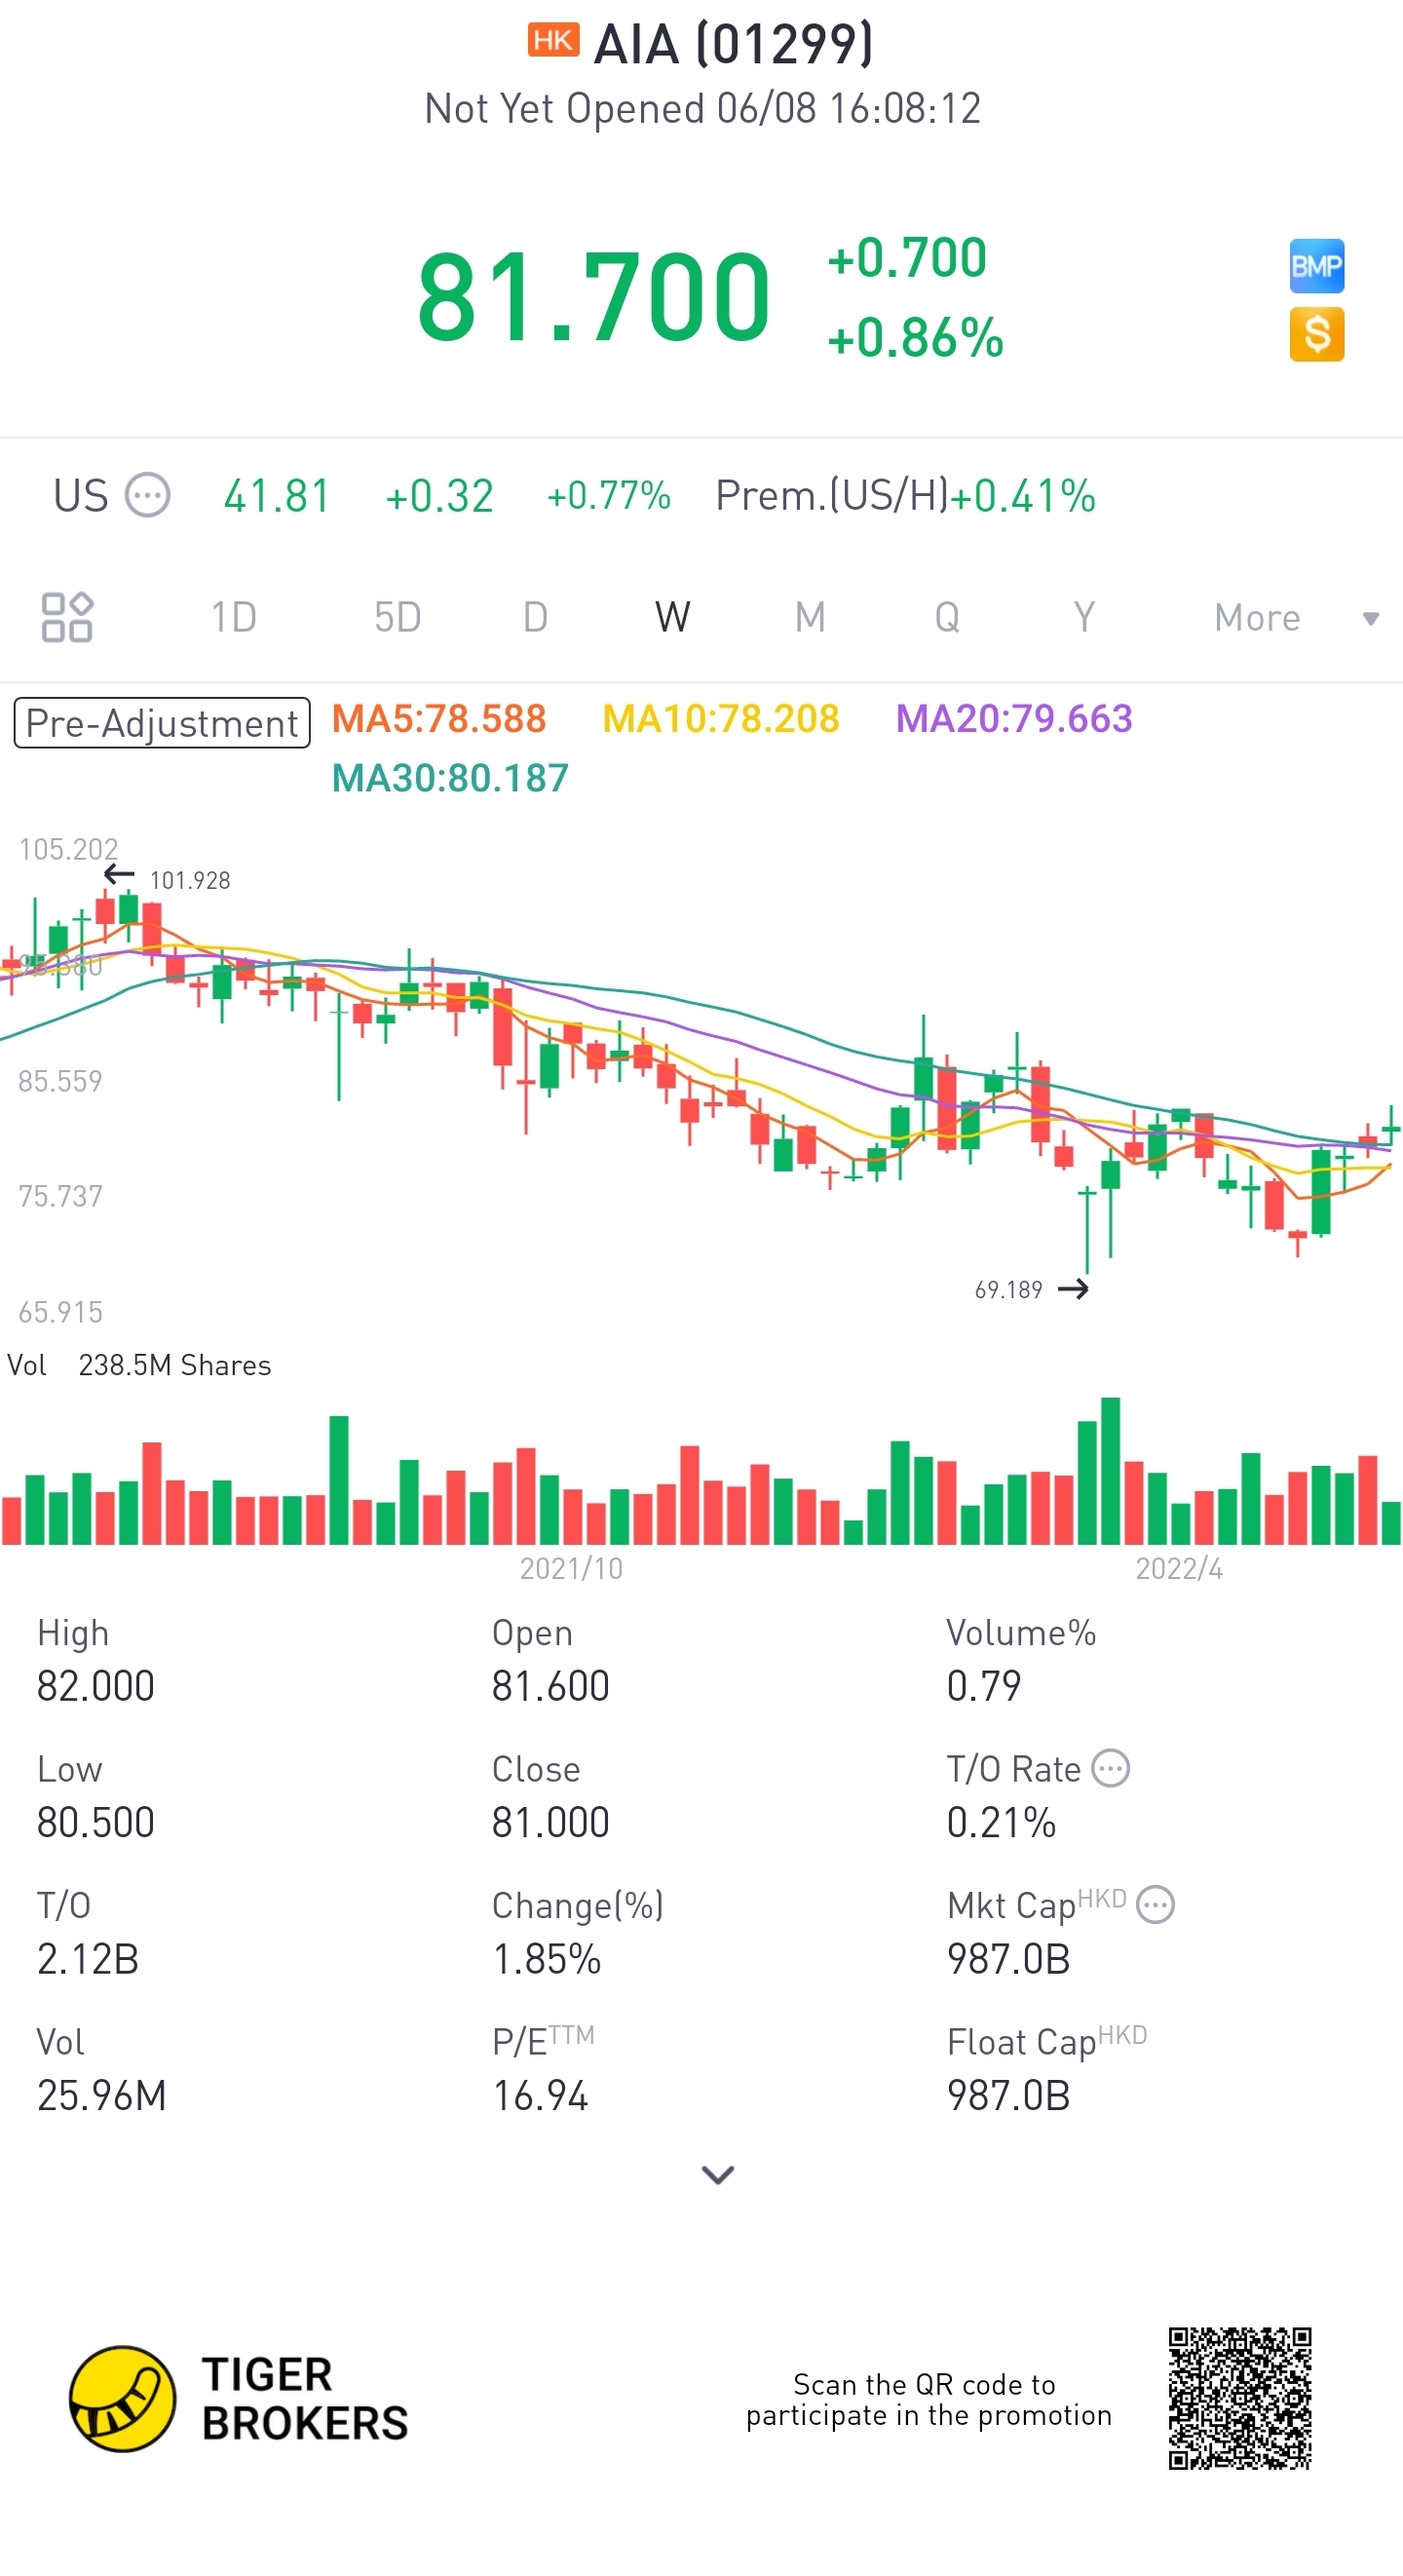Viewport: 1403px width, 2576px height.
Task: Open the chart layout grid icon
Action: [x=67, y=617]
